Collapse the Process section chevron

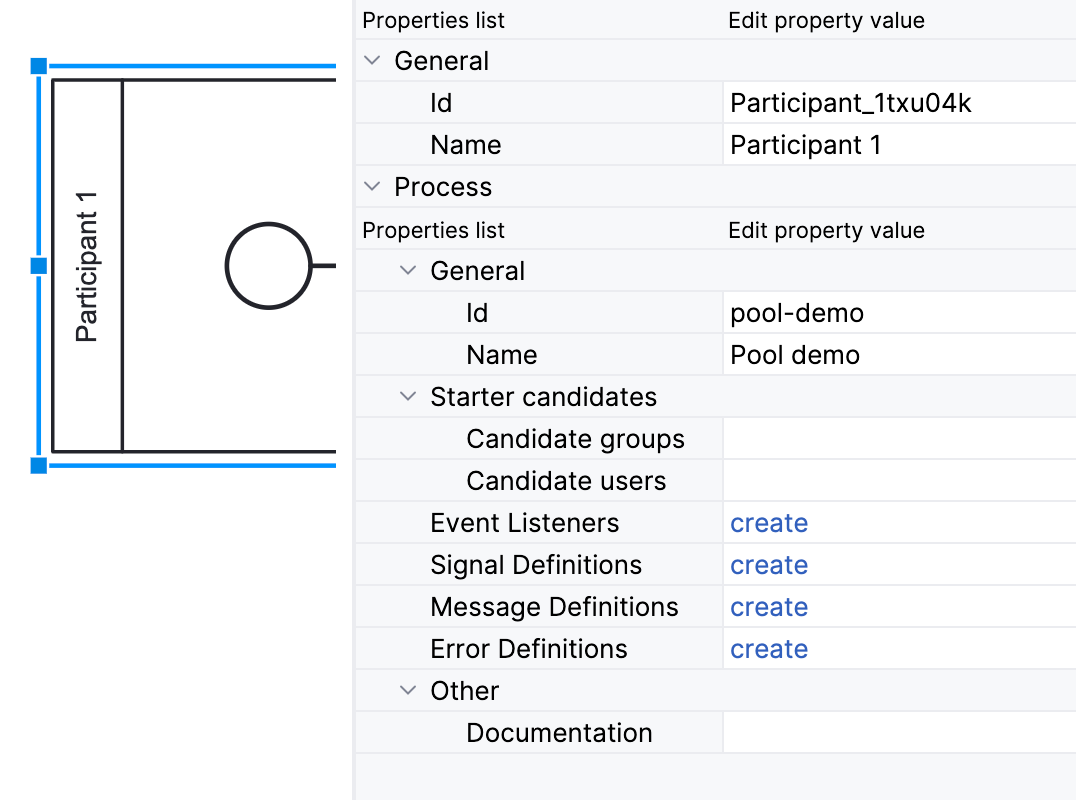[x=373, y=187]
